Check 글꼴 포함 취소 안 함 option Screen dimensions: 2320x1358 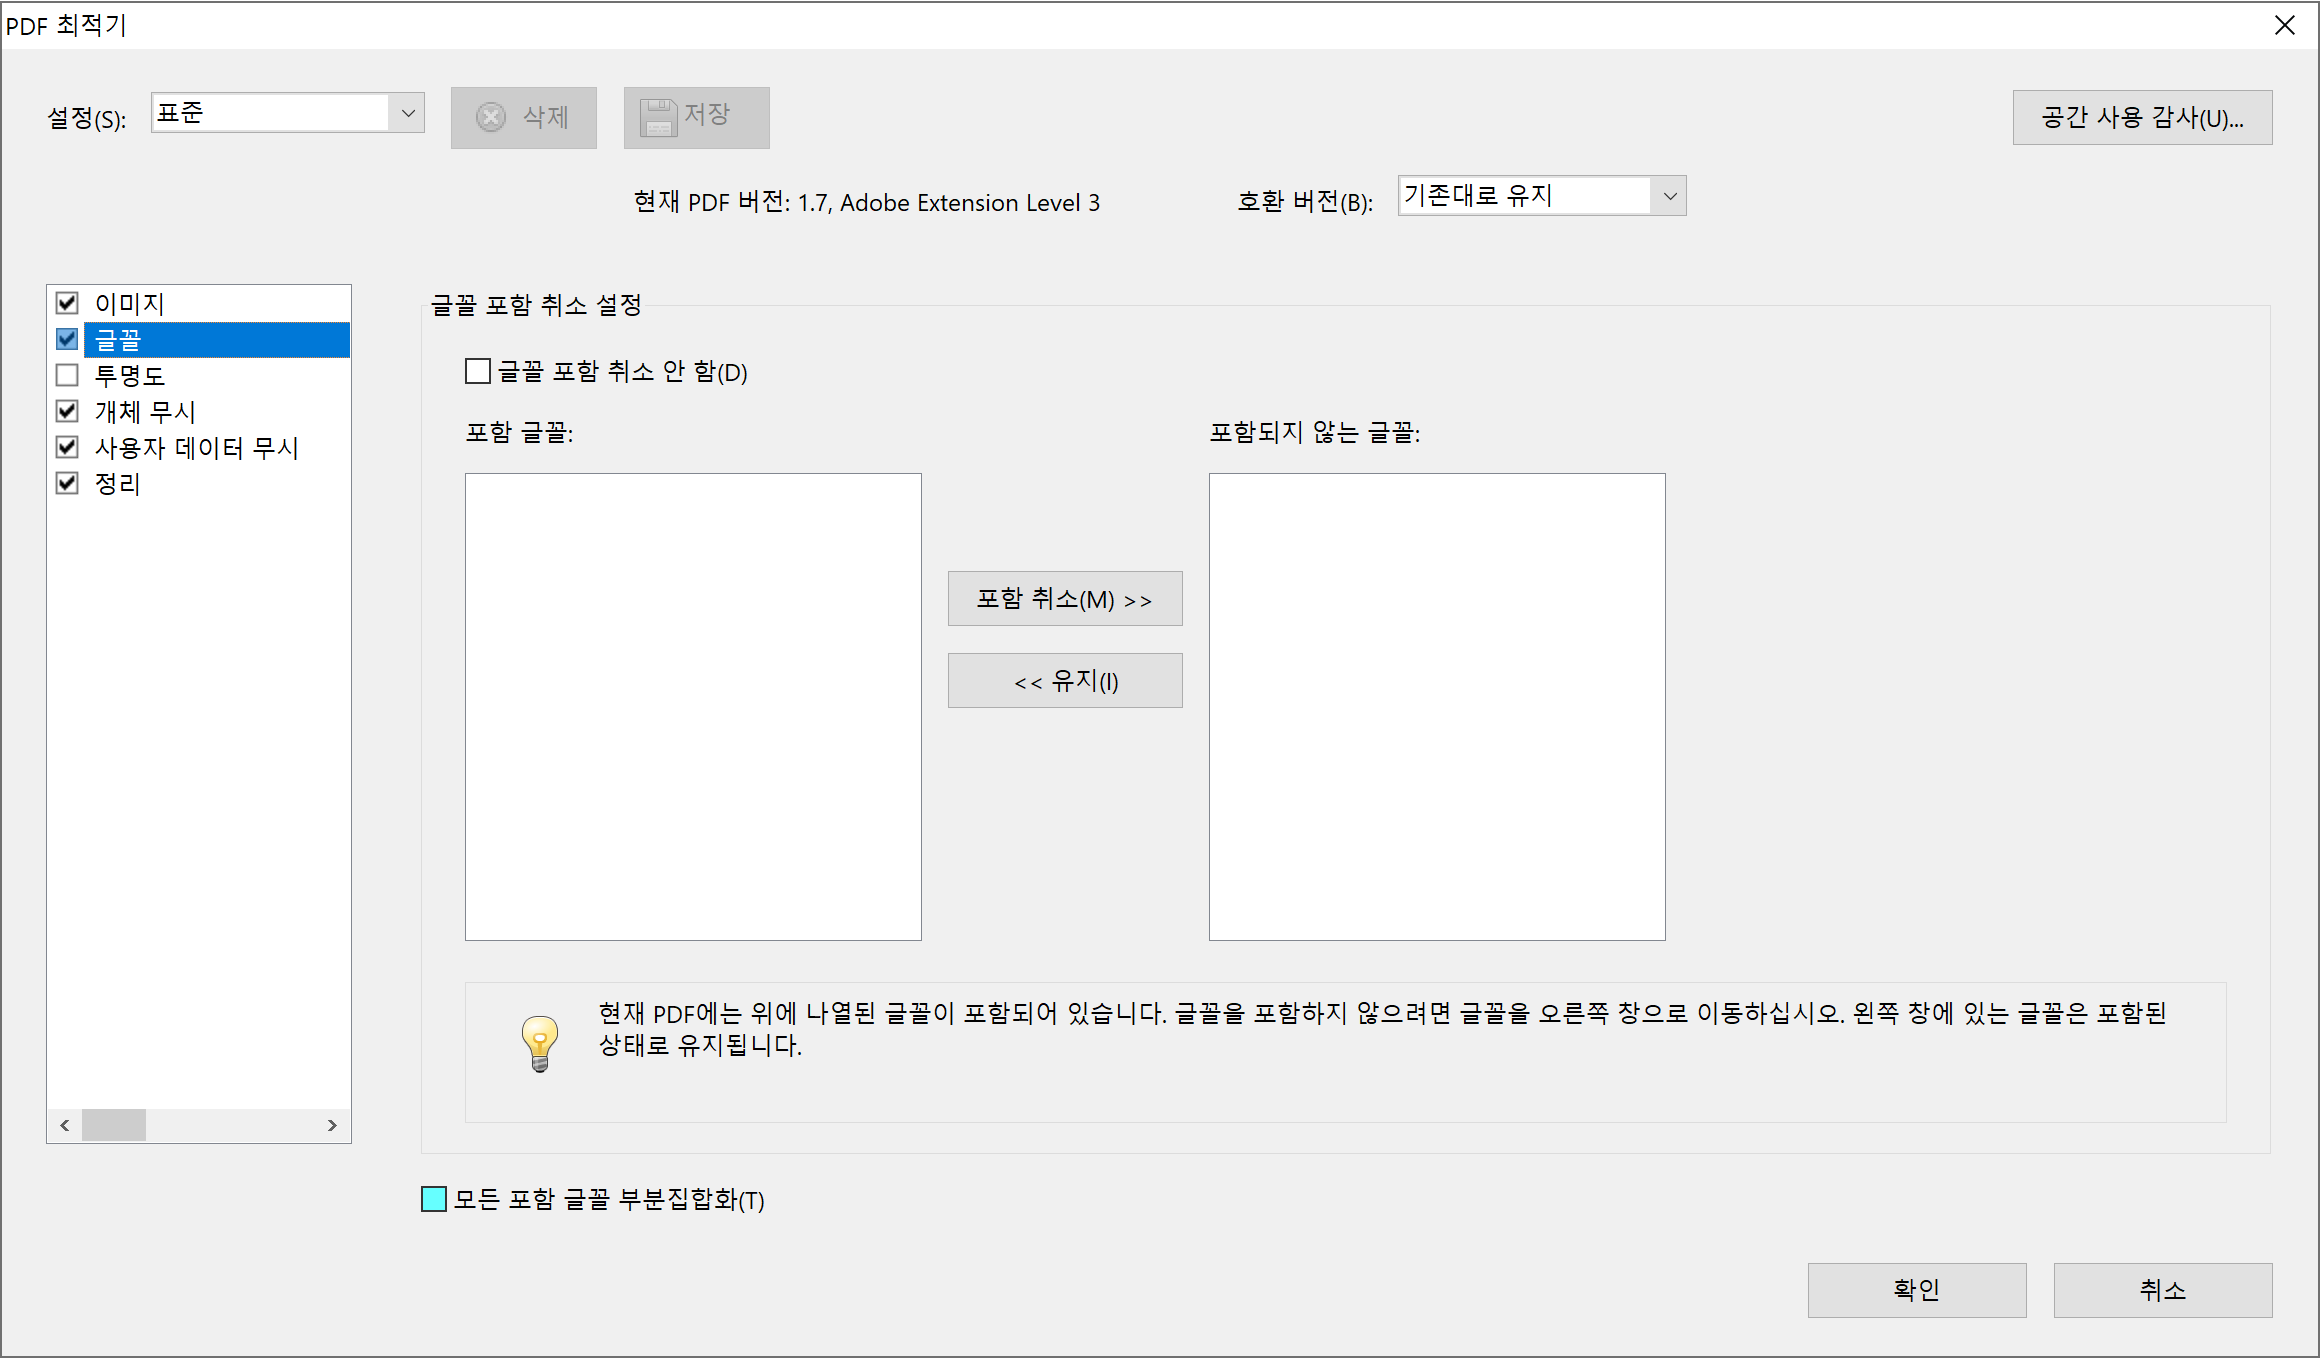[478, 372]
